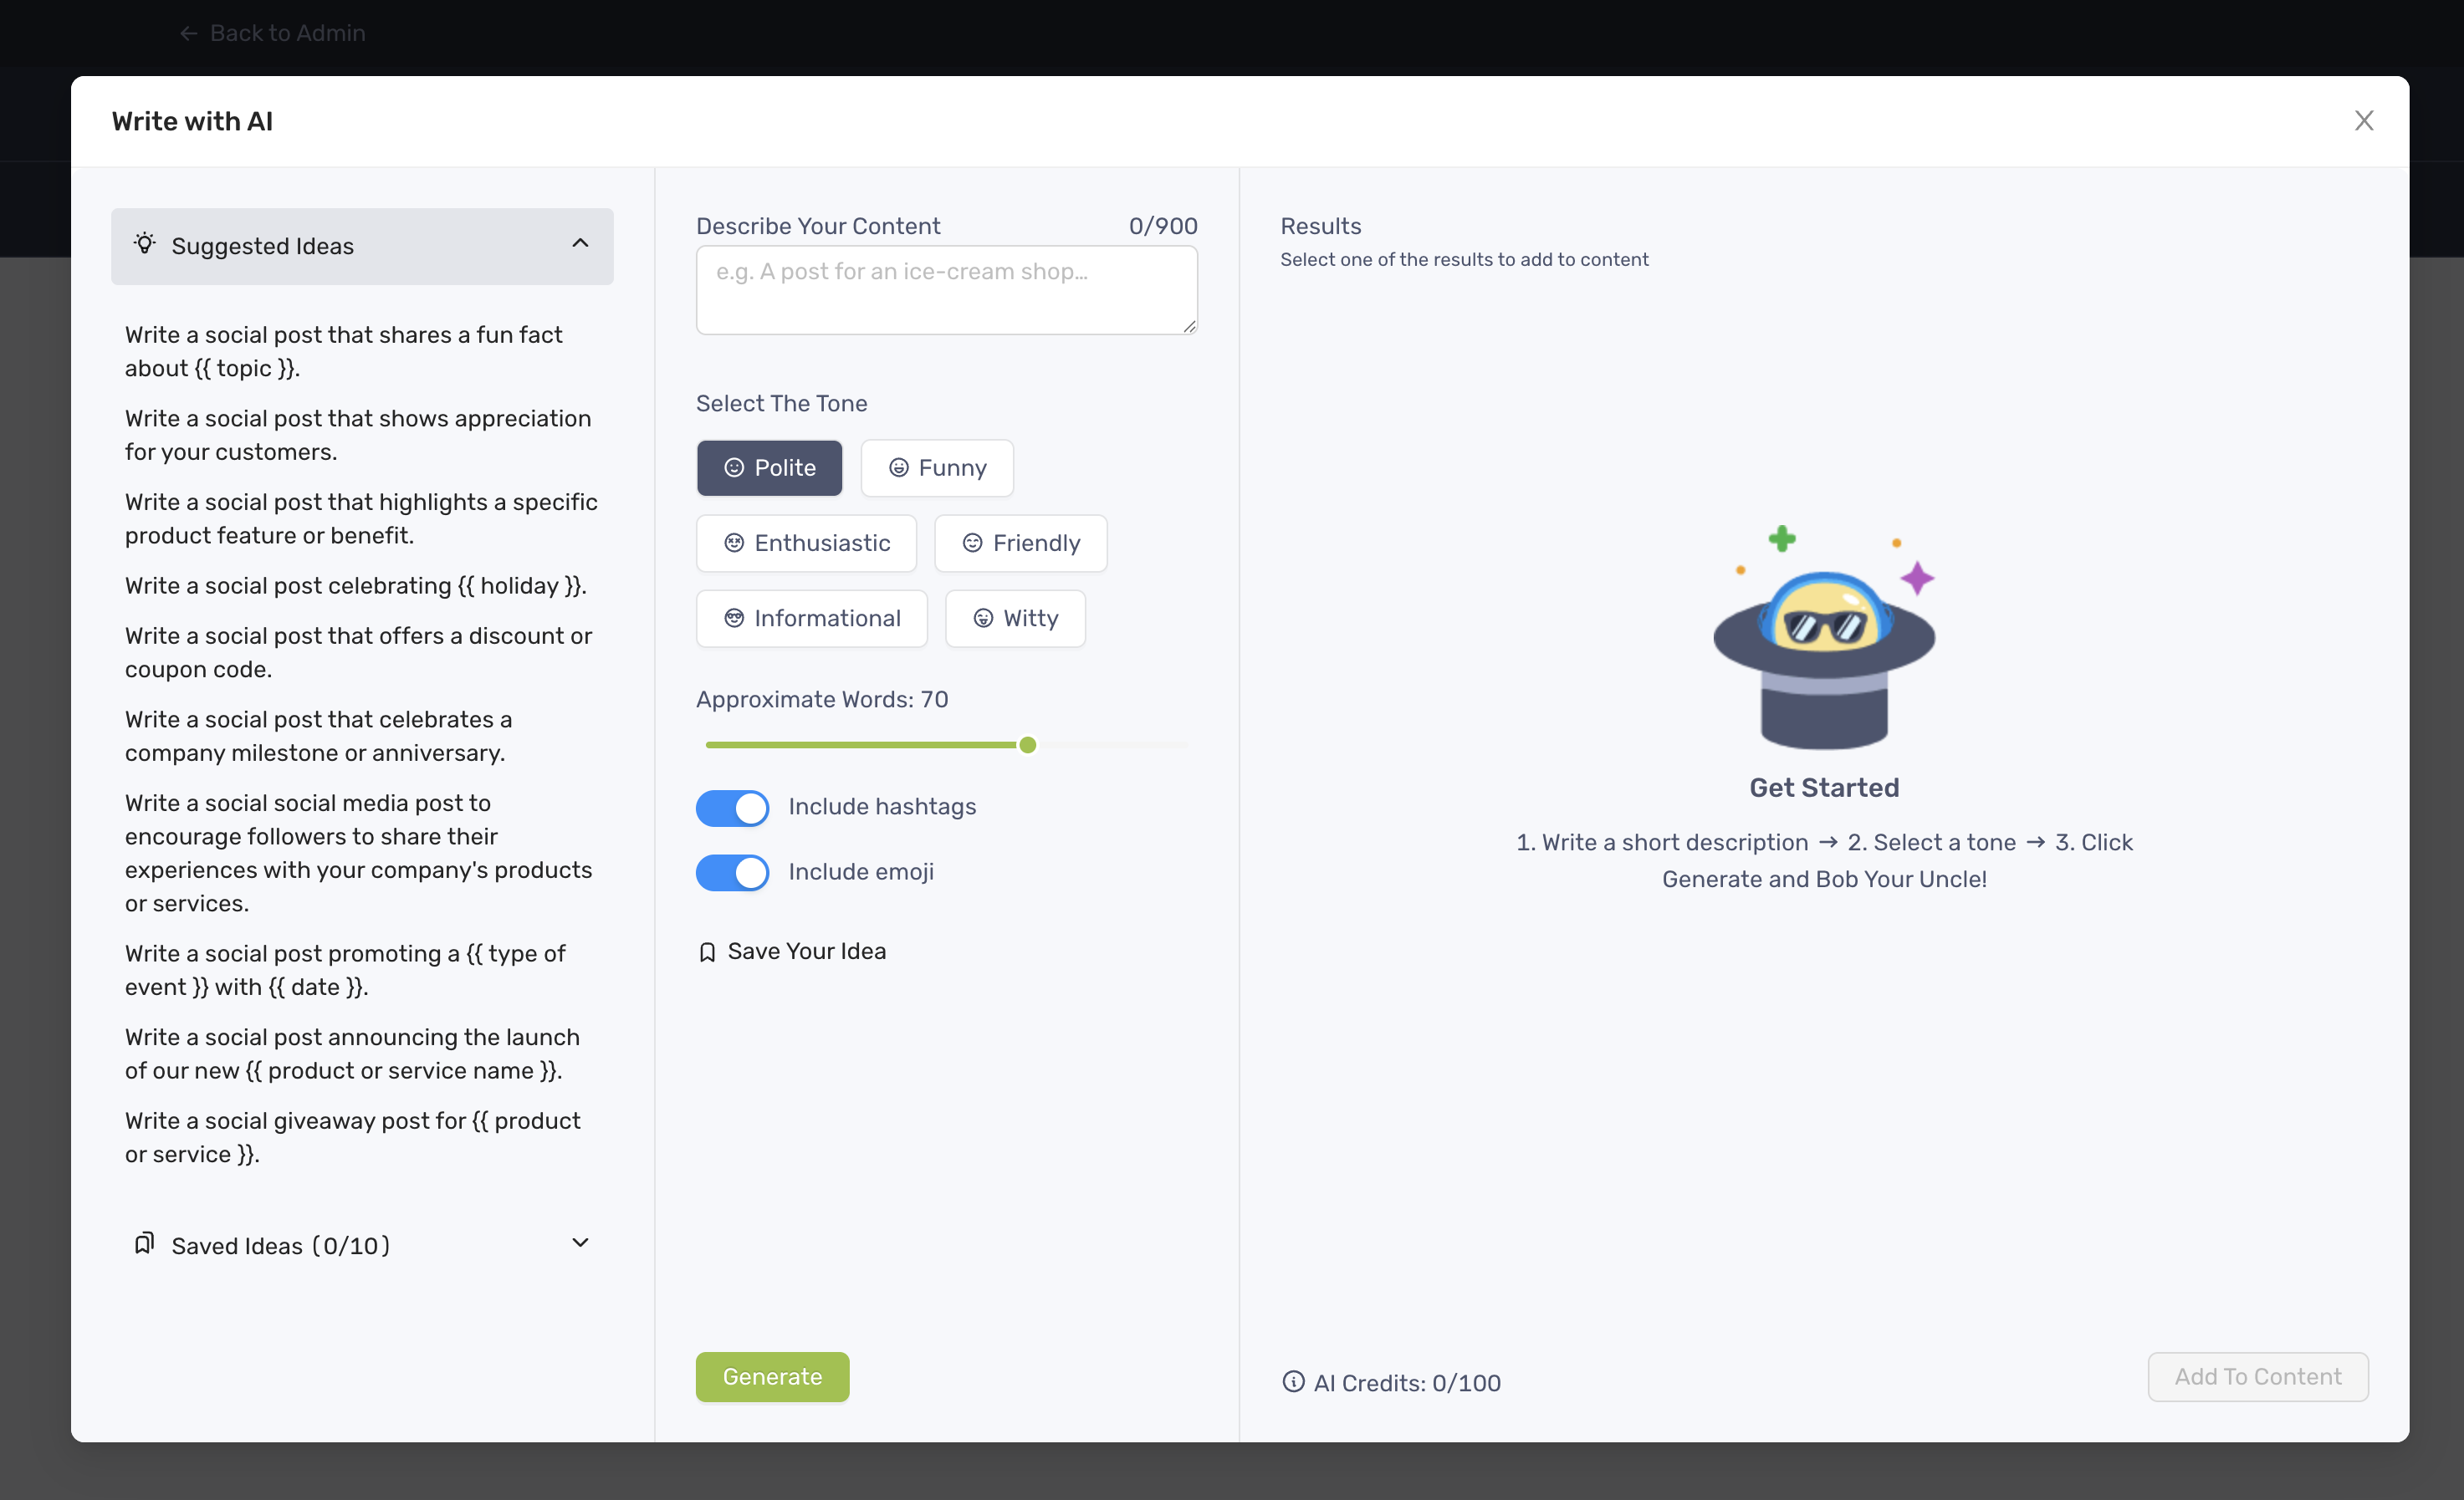Select the Friendly tone option
2464x1500 pixels.
pos(1020,543)
